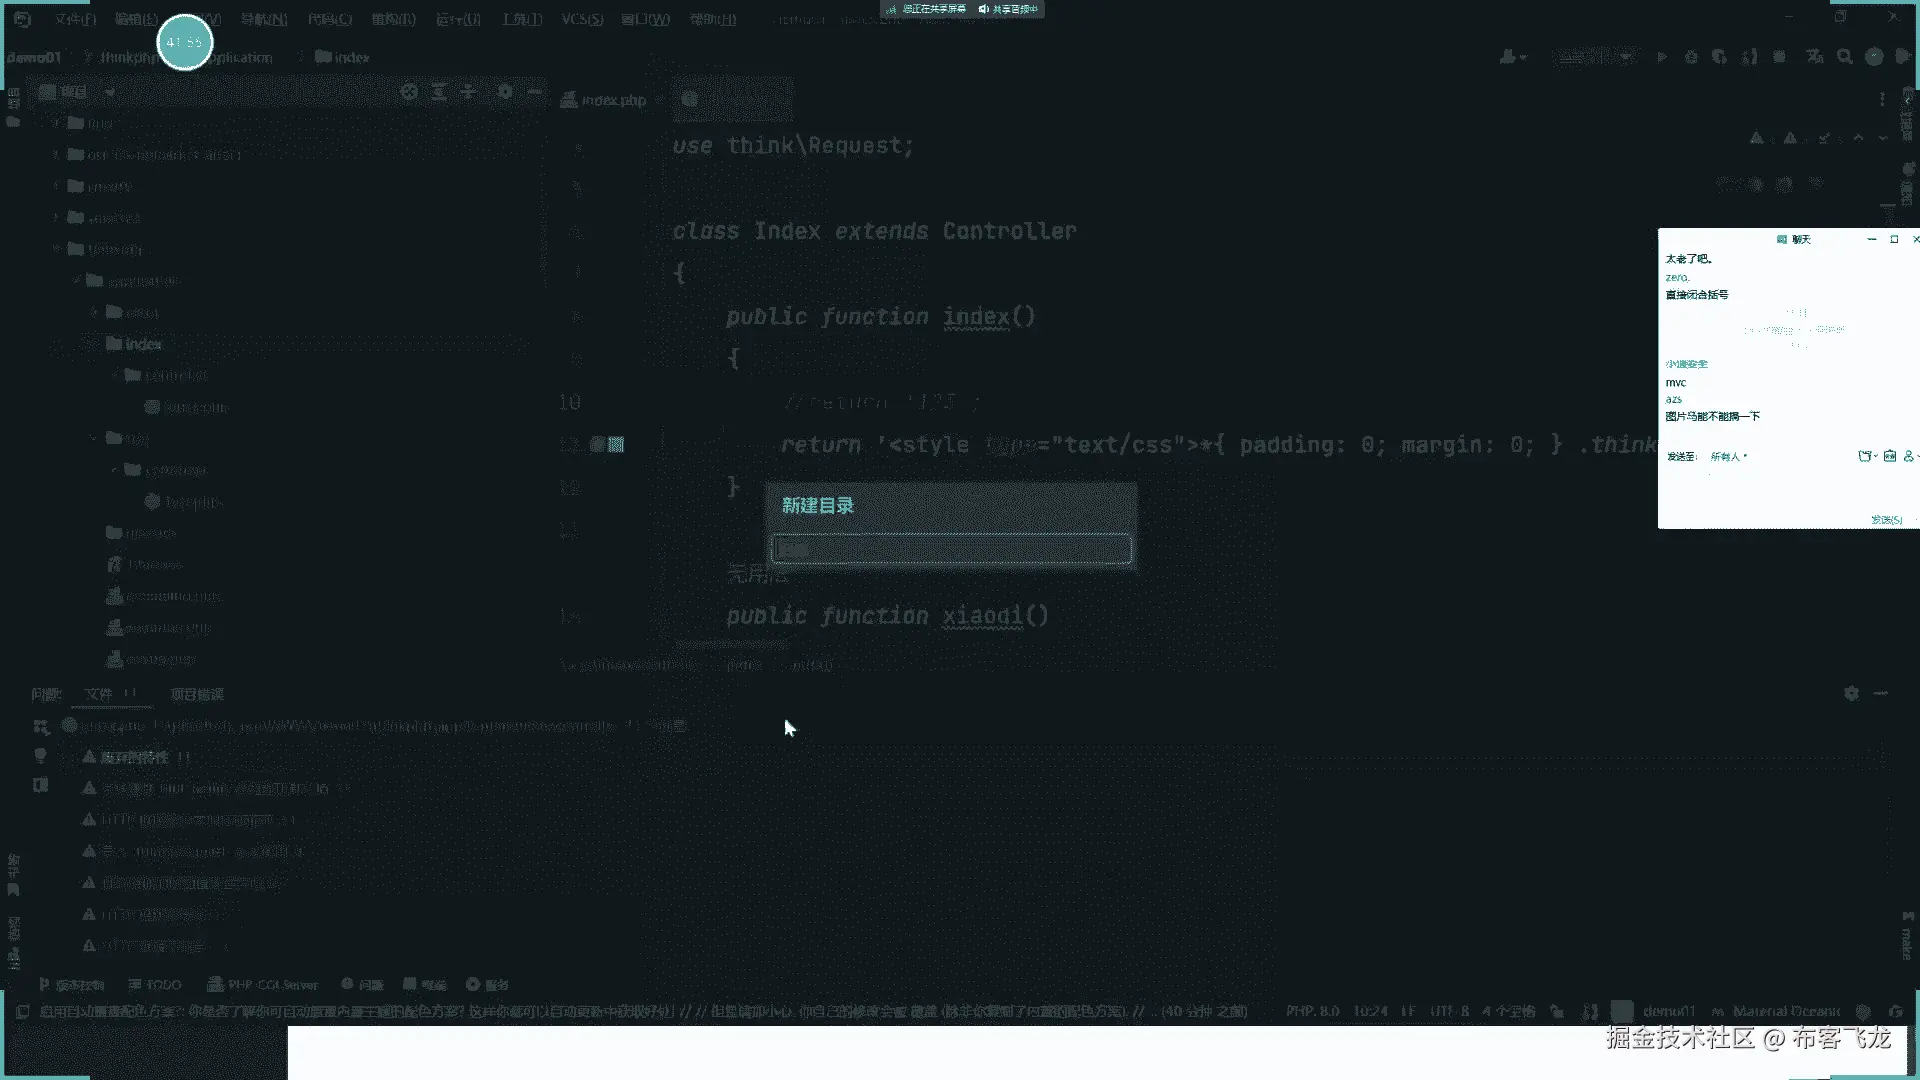This screenshot has width=1920, height=1080.
Task: Toggle intention bulb in Problems sidebar
Action: [40, 756]
